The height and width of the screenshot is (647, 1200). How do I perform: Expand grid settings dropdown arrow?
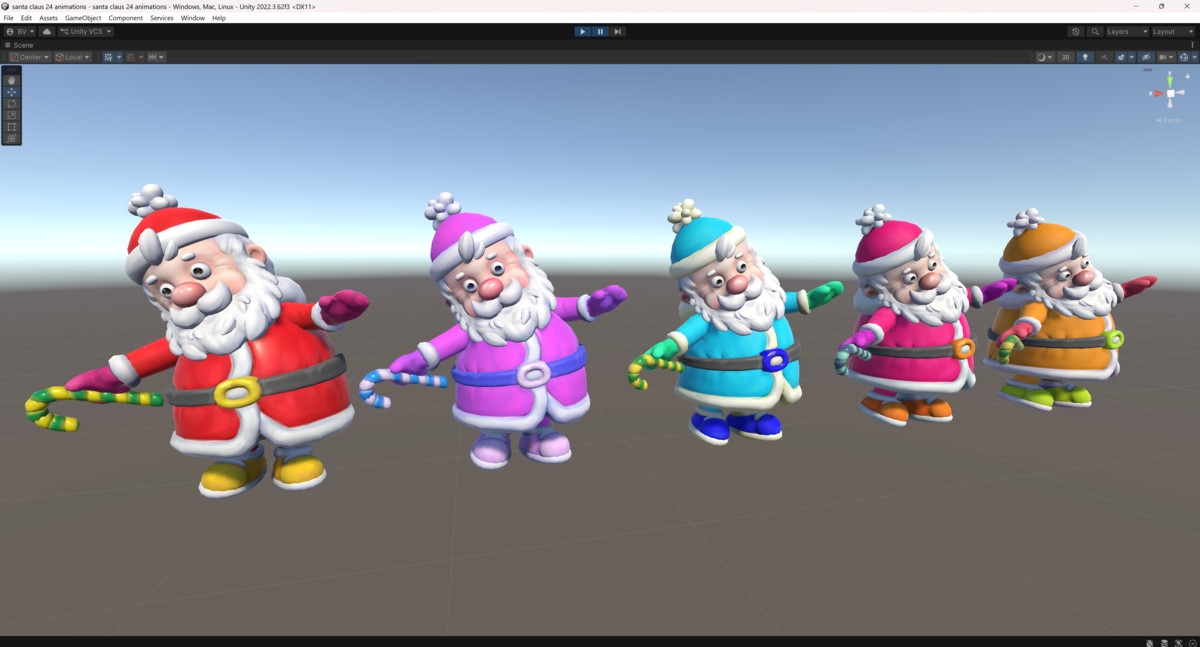[x=119, y=57]
